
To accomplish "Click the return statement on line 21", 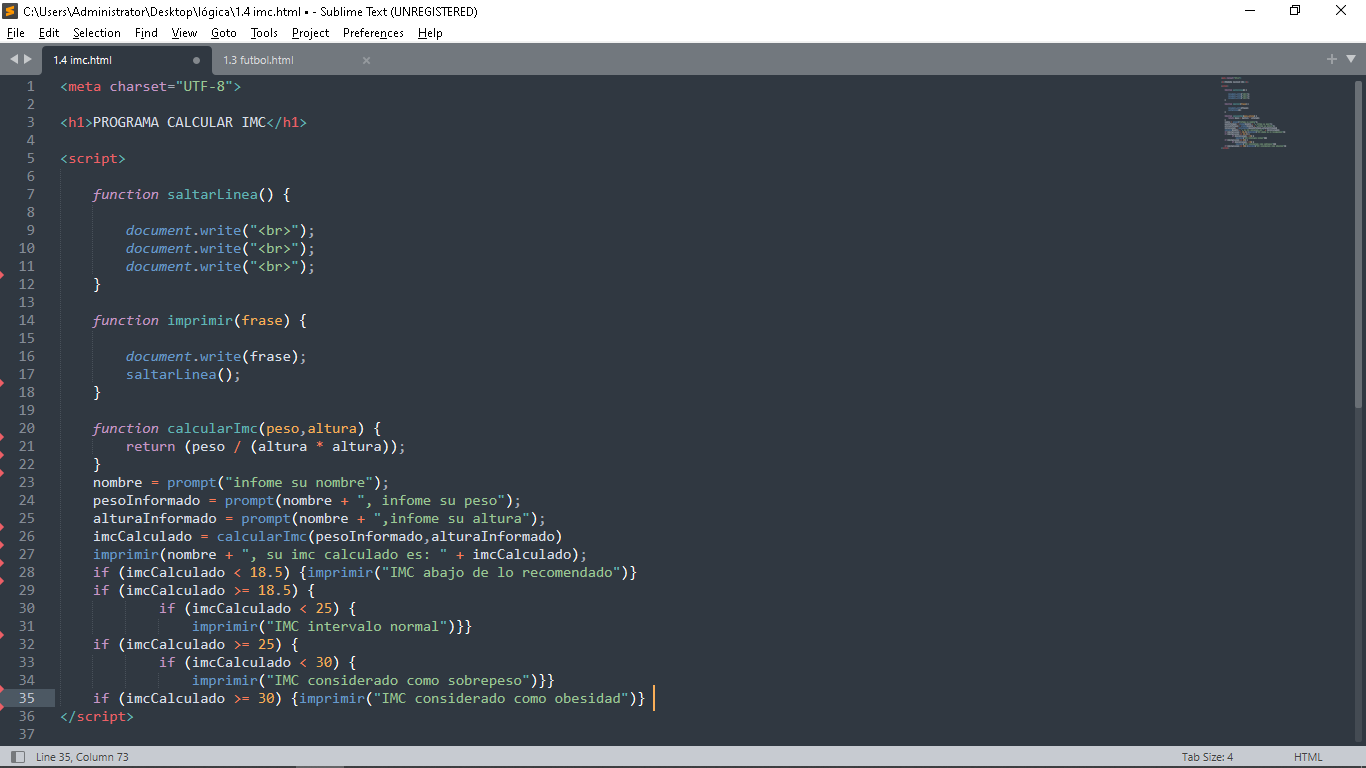I will pyautogui.click(x=266, y=446).
